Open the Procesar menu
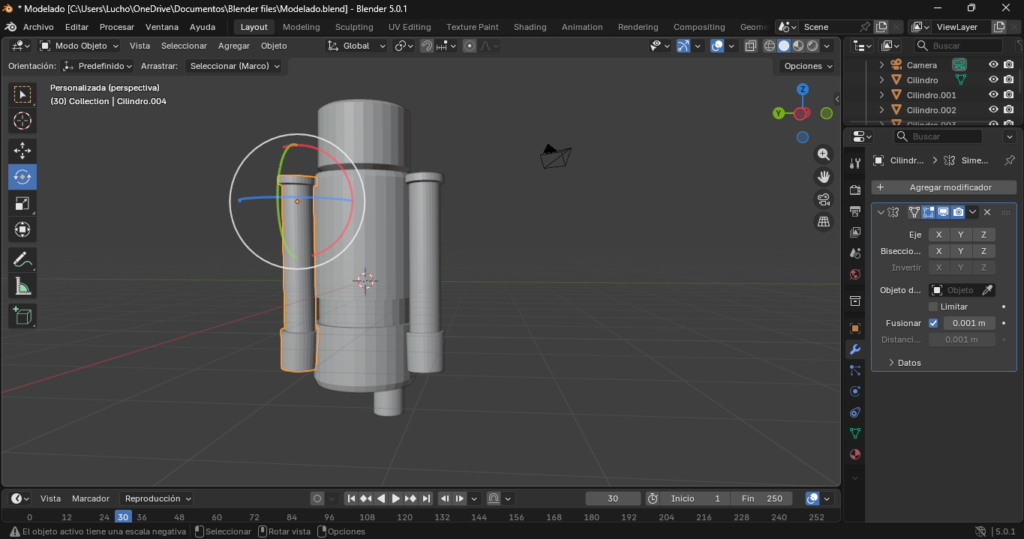1024x539 pixels. tap(116, 27)
